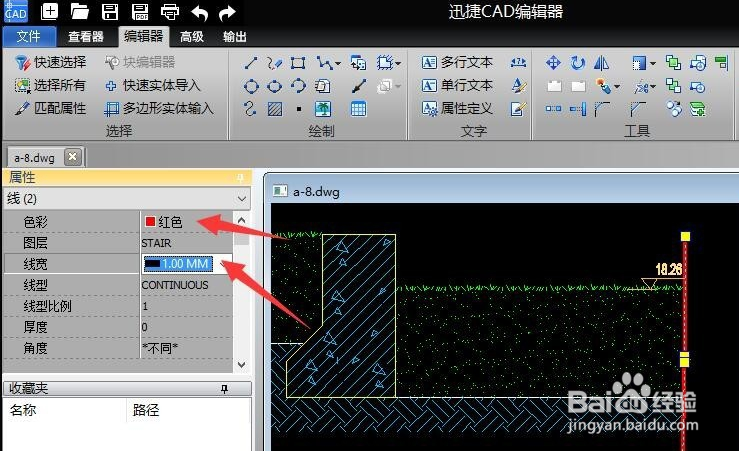Select the leader arrow tool
Screen dimensions: 739x451
359,86
